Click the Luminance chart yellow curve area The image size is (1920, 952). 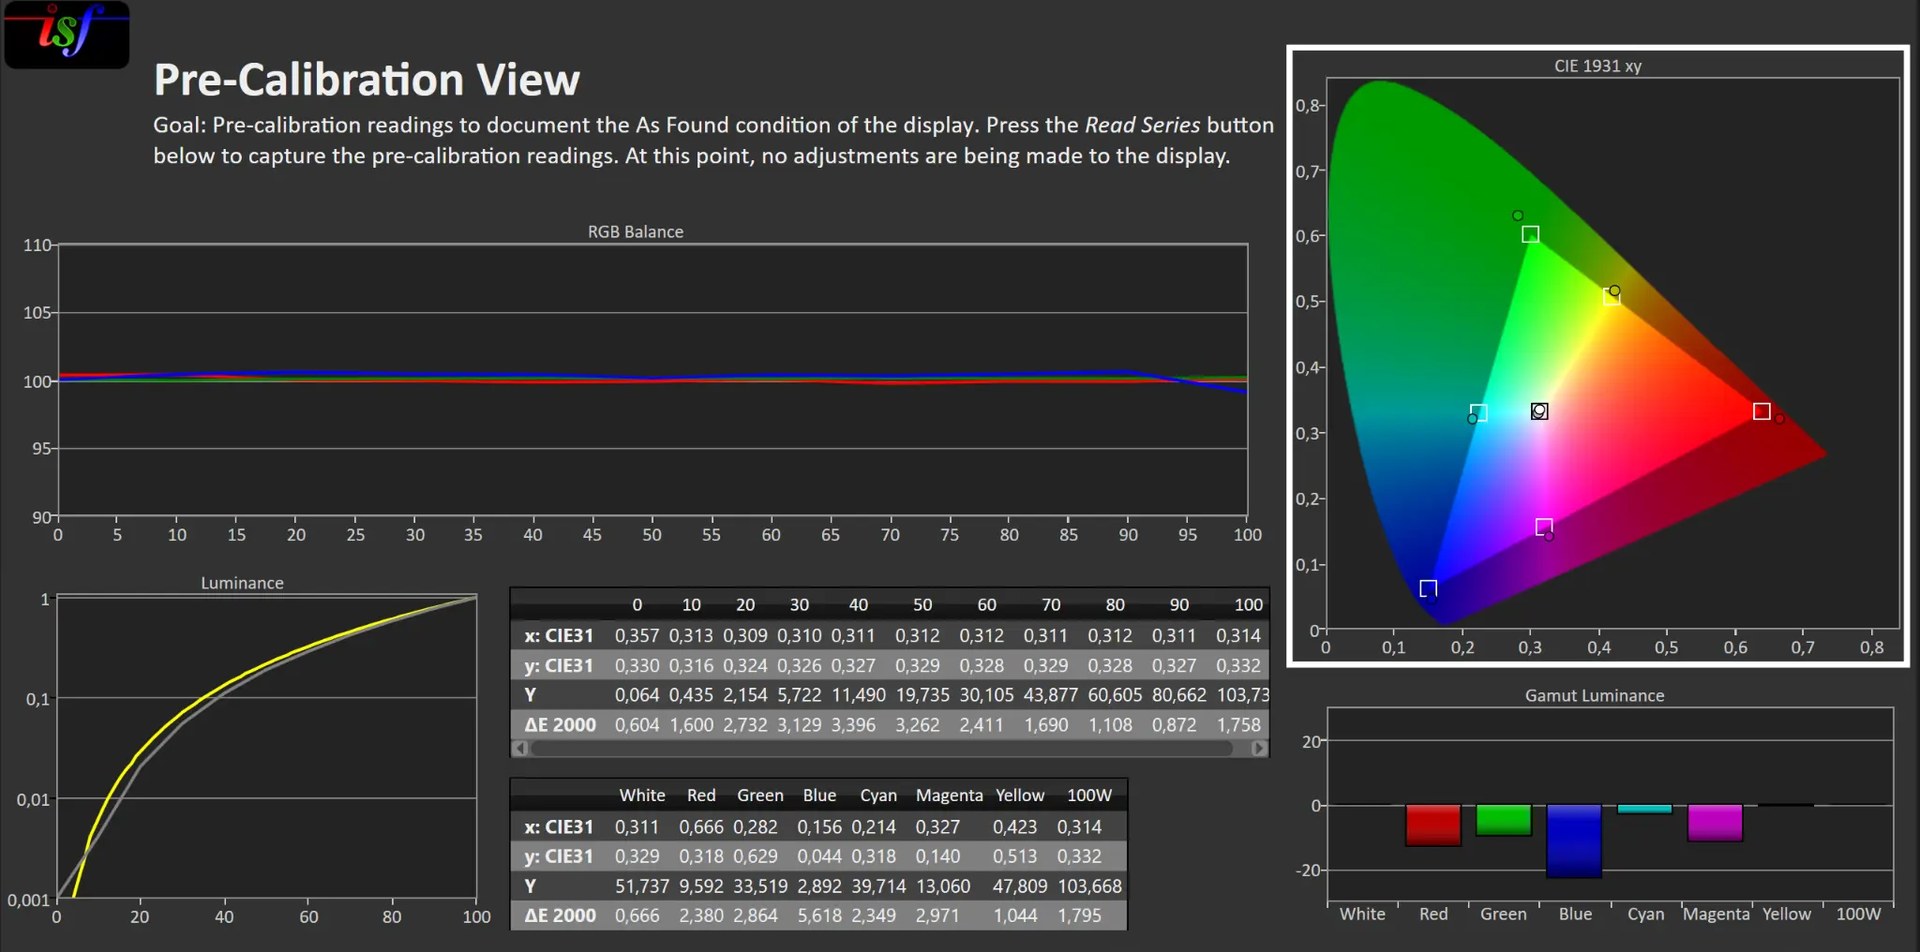(200, 700)
